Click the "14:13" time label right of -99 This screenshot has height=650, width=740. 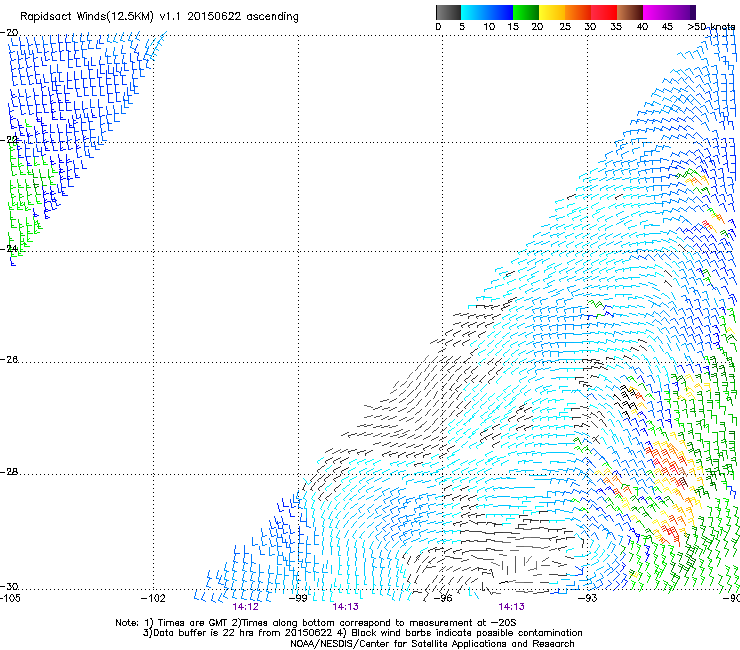pyautogui.click(x=345, y=607)
